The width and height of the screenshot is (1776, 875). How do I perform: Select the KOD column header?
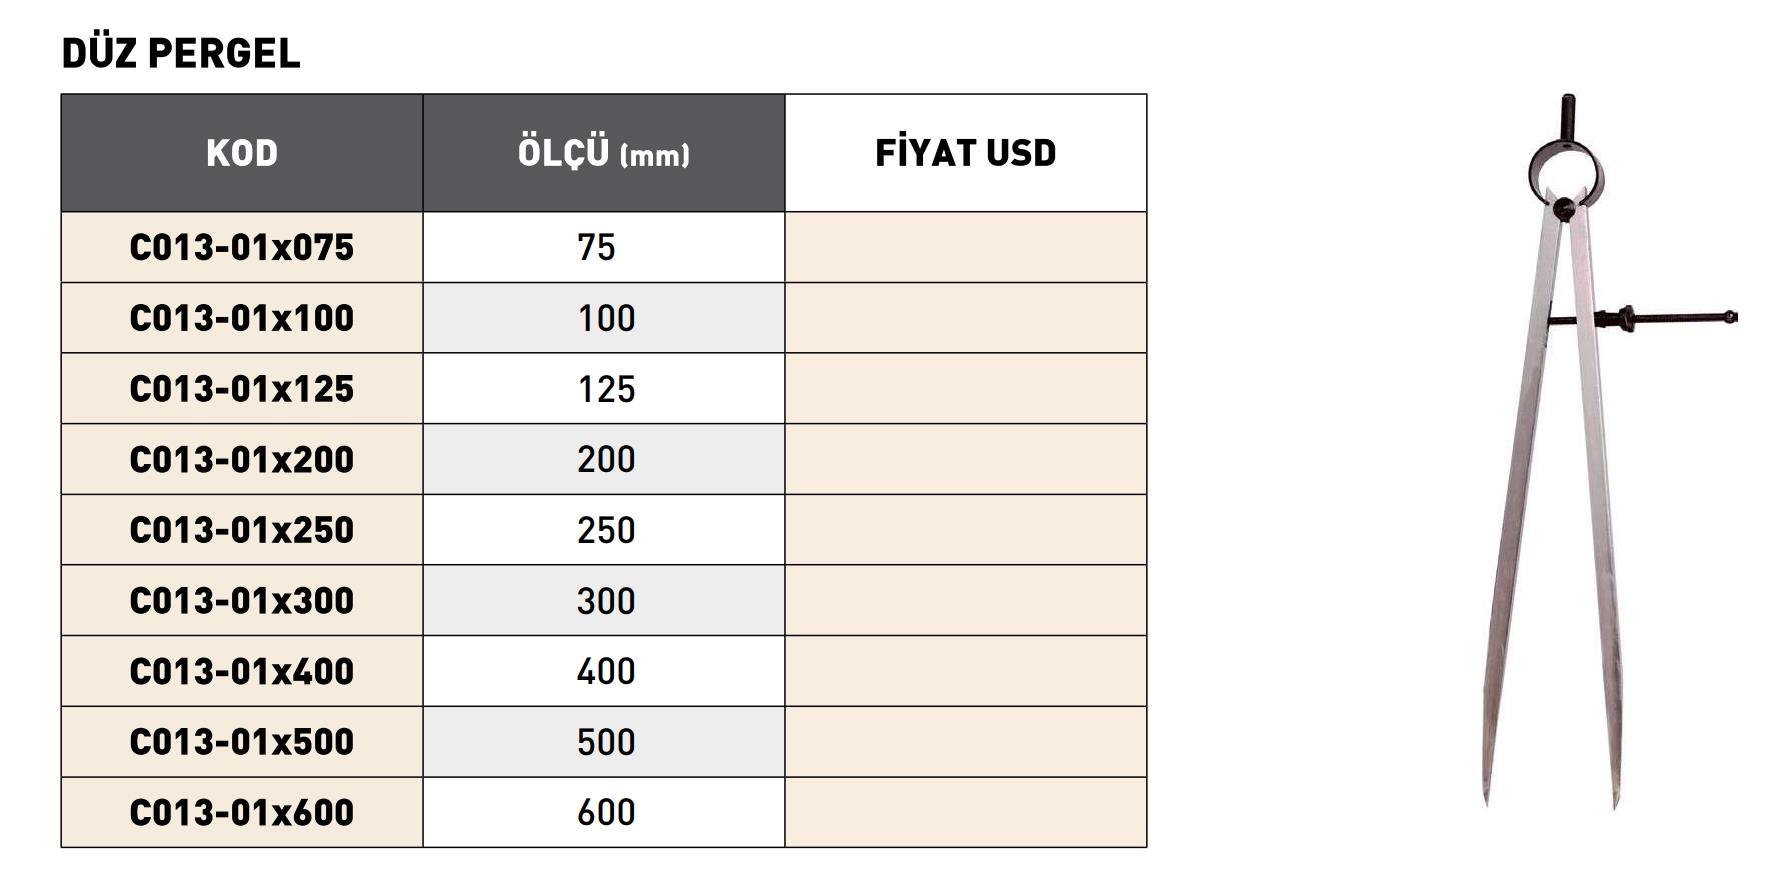tap(242, 153)
